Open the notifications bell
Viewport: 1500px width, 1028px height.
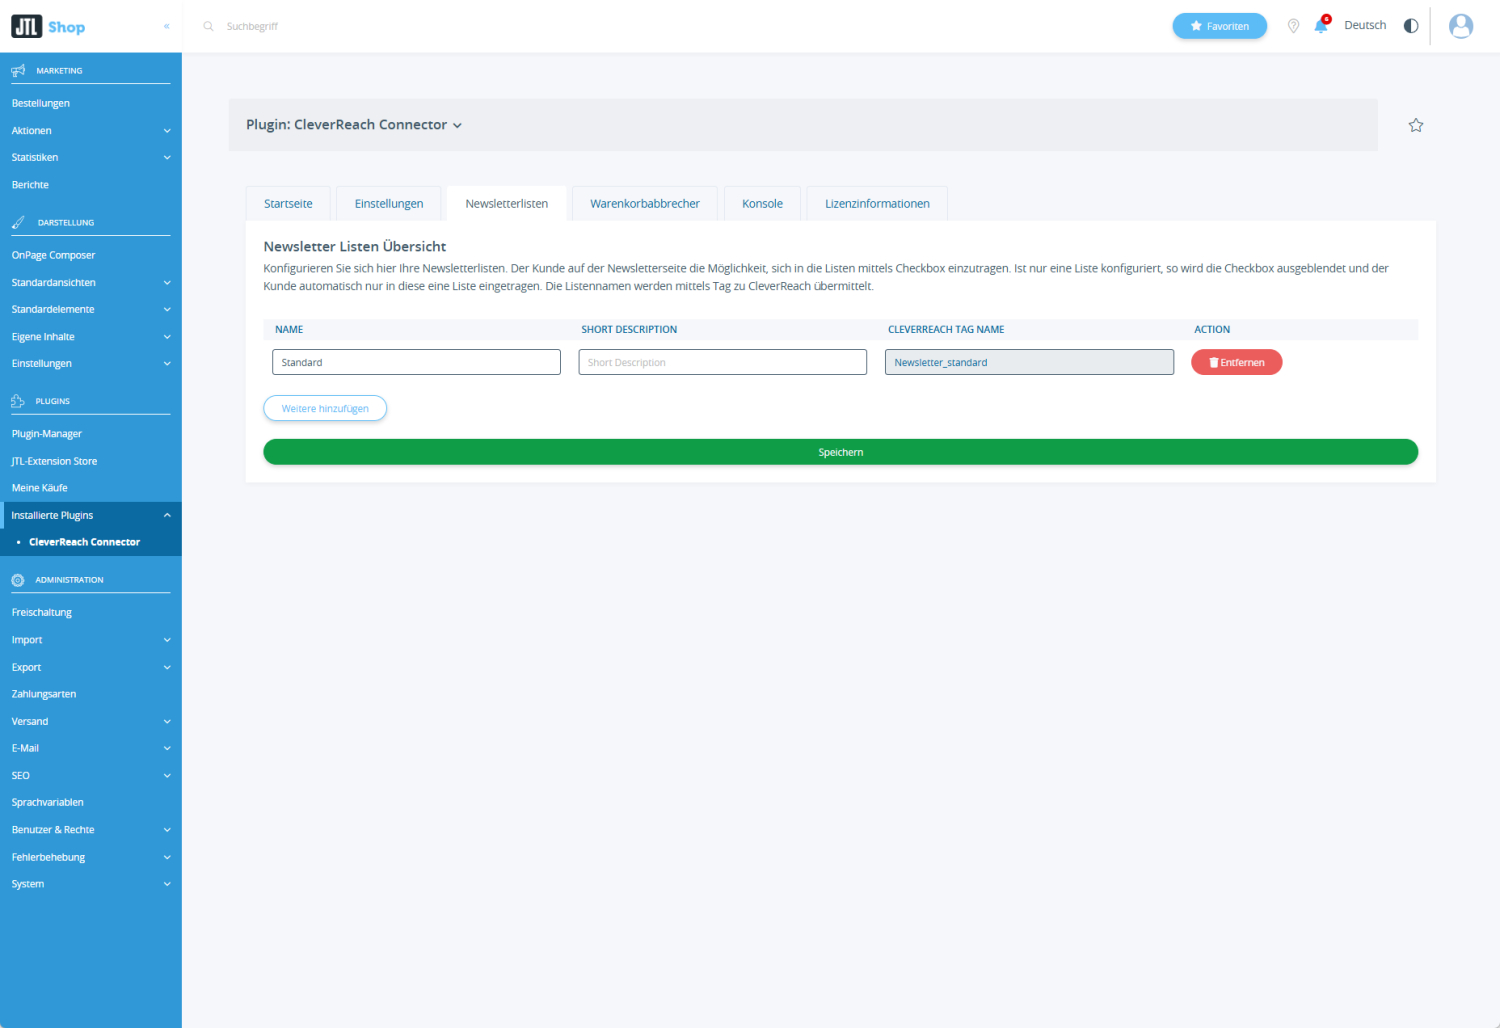pyautogui.click(x=1321, y=26)
